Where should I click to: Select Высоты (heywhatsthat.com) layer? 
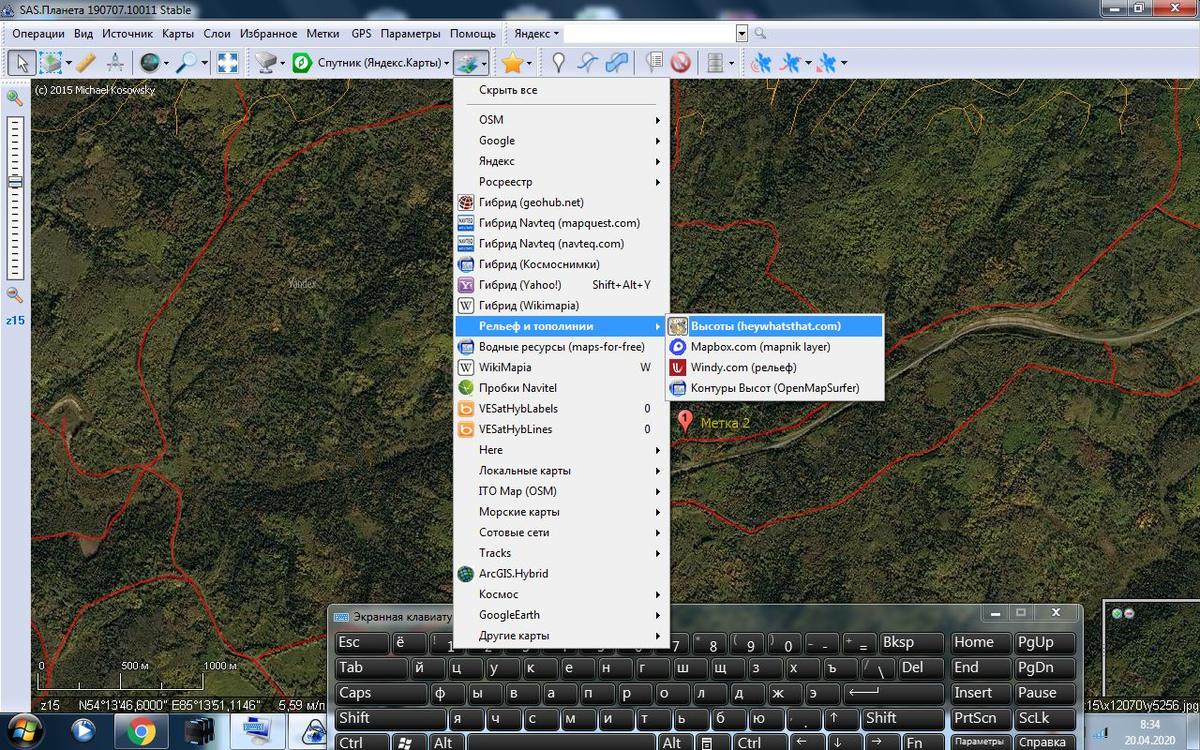pyautogui.click(x=775, y=326)
